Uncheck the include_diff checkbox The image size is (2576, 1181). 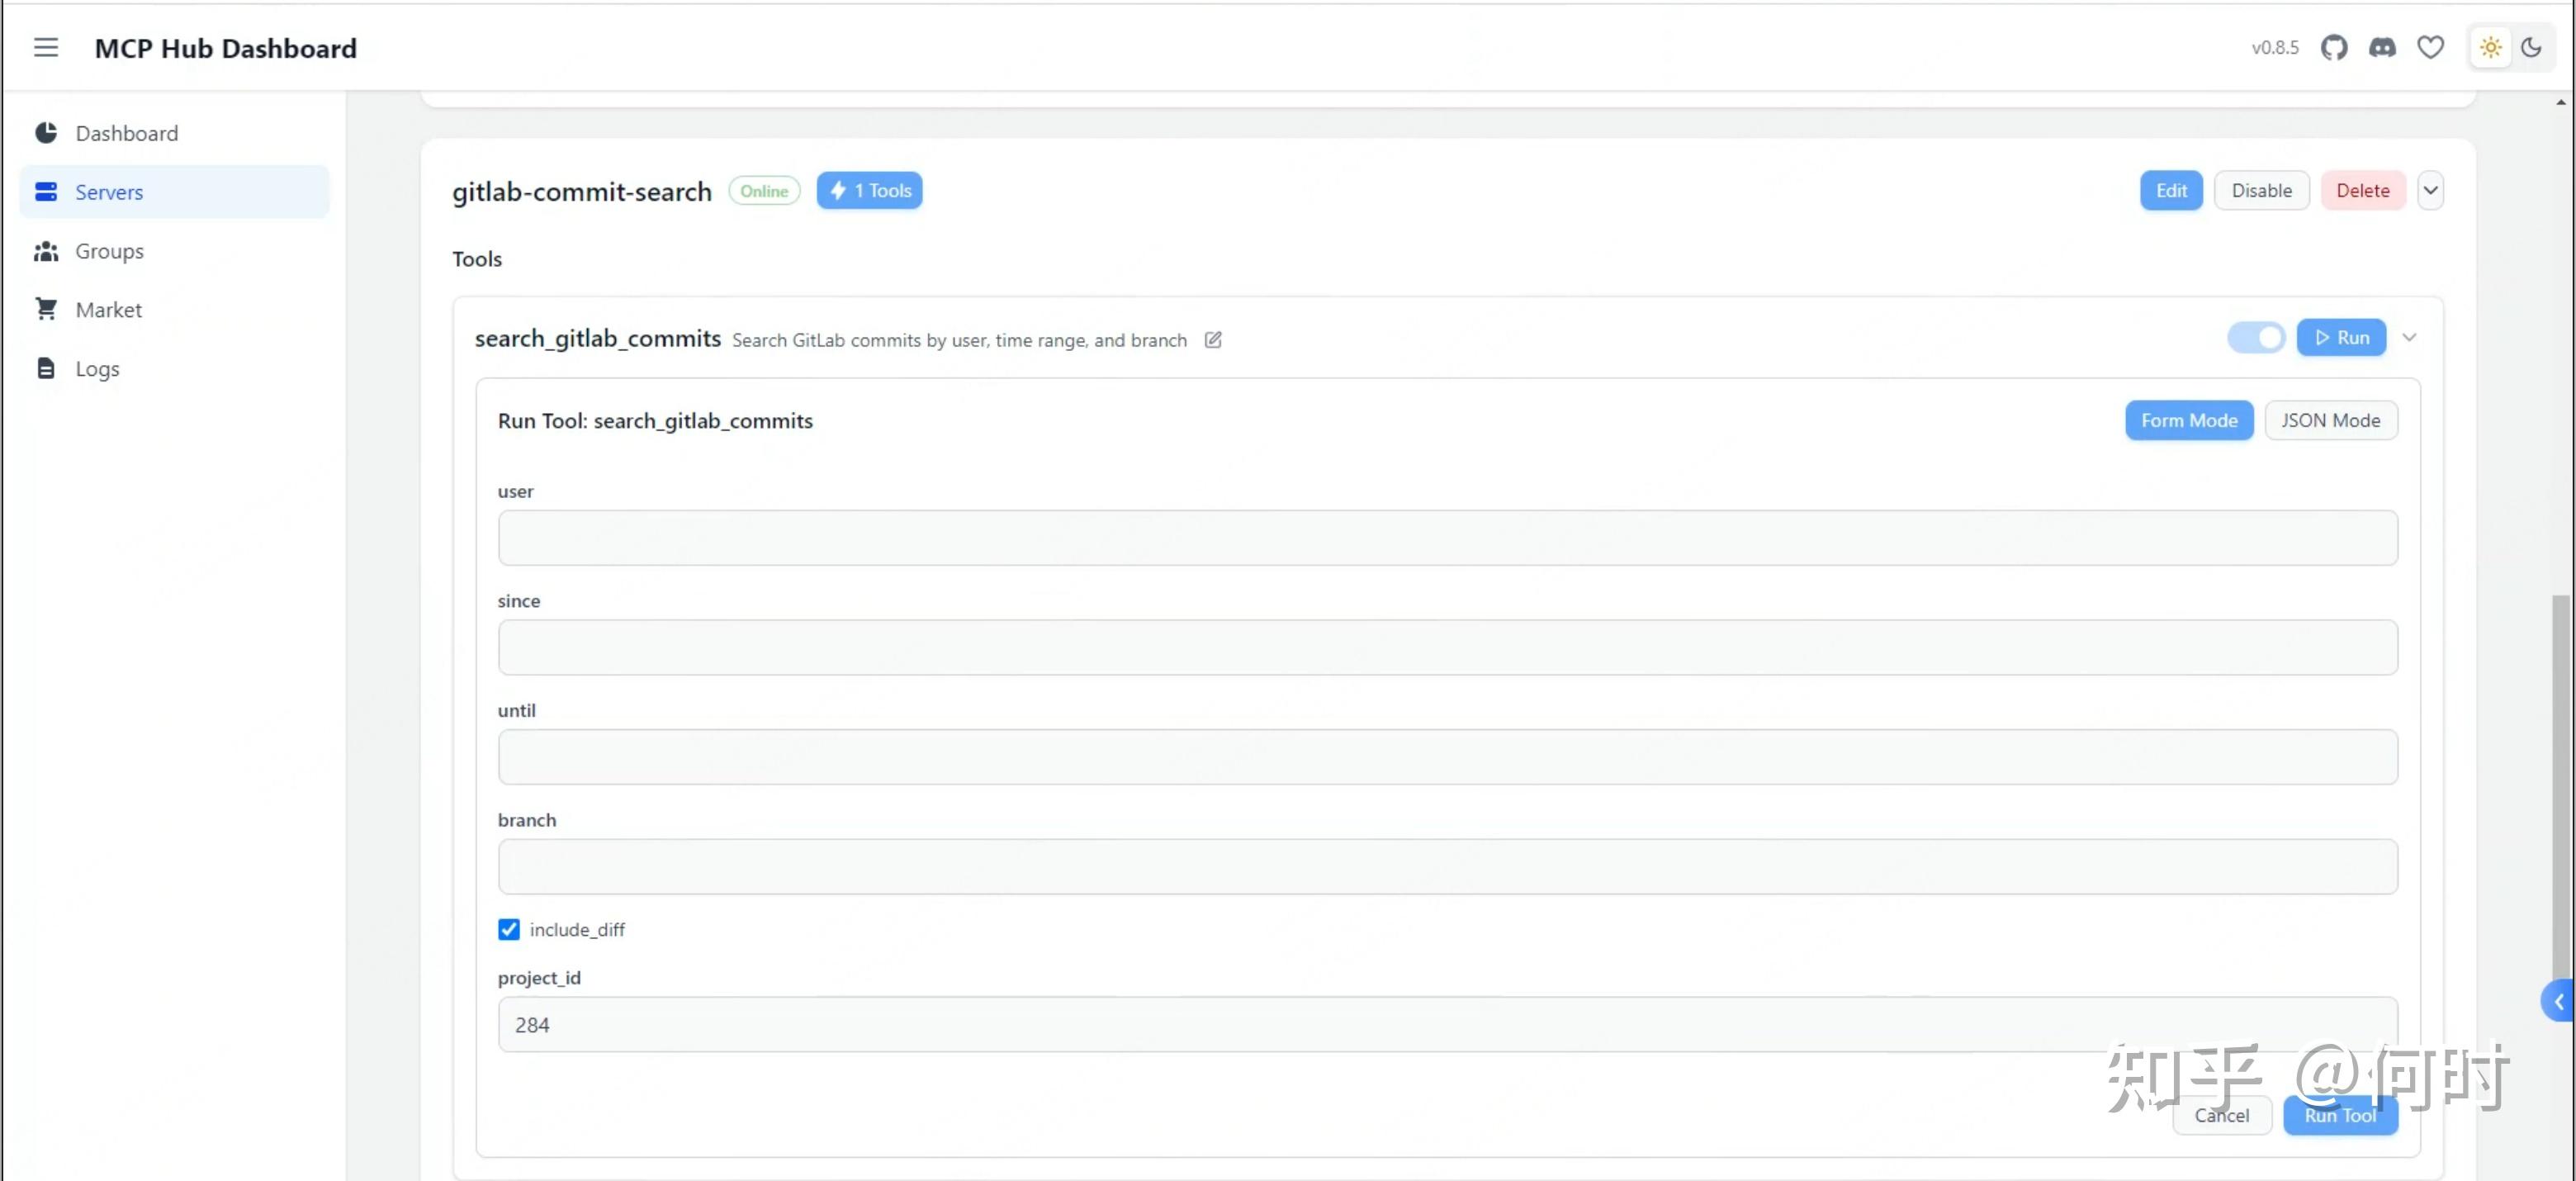tap(509, 929)
